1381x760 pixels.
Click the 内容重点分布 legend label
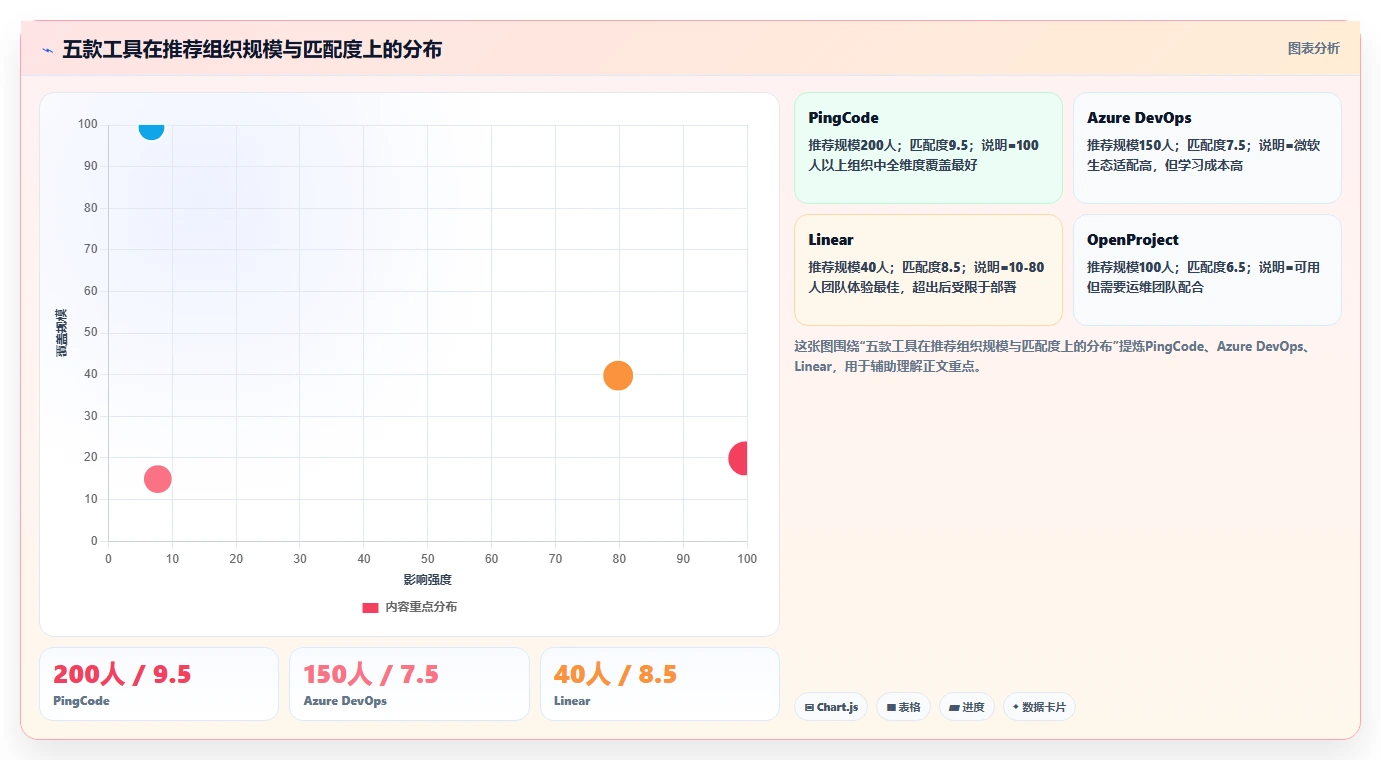coord(421,607)
